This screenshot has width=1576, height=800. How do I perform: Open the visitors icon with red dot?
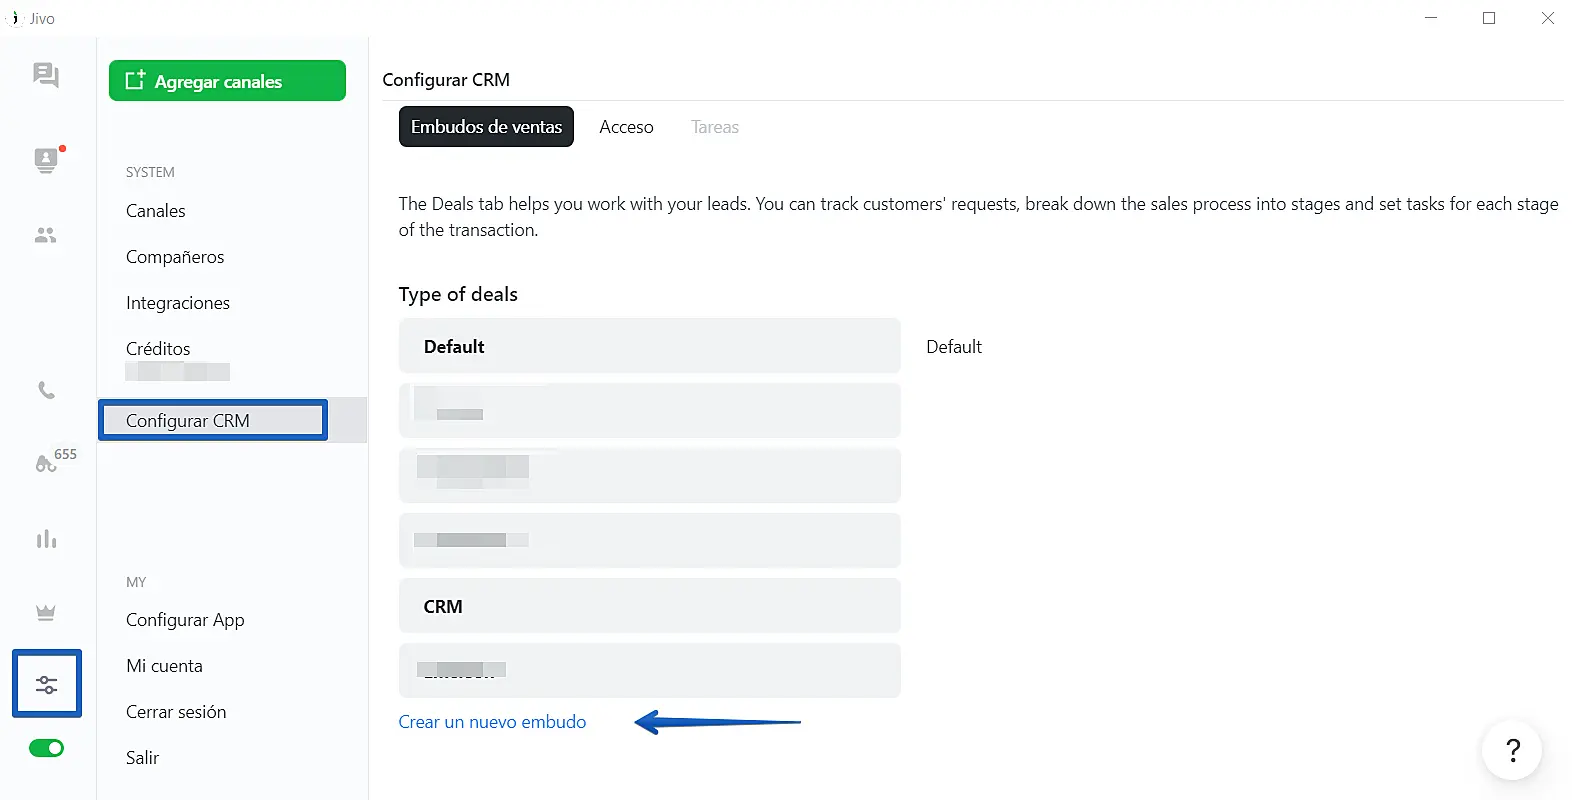click(x=46, y=160)
